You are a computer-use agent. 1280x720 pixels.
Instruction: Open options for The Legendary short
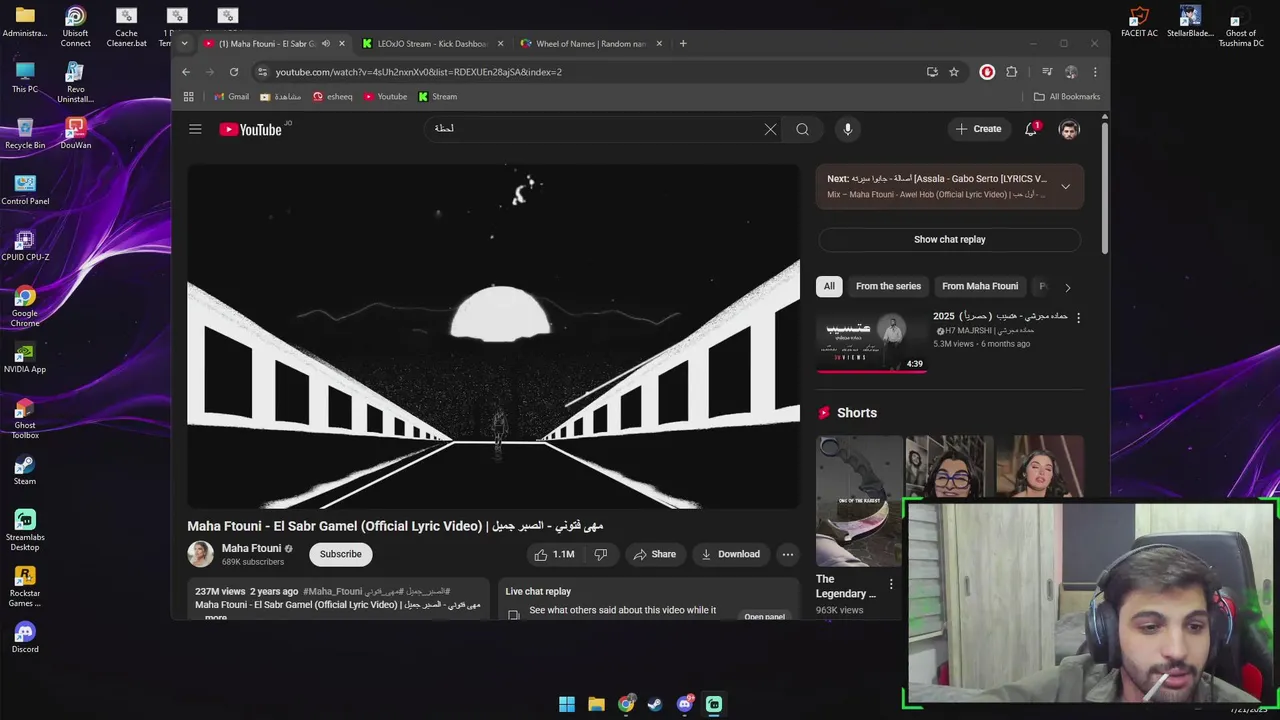tap(891, 584)
